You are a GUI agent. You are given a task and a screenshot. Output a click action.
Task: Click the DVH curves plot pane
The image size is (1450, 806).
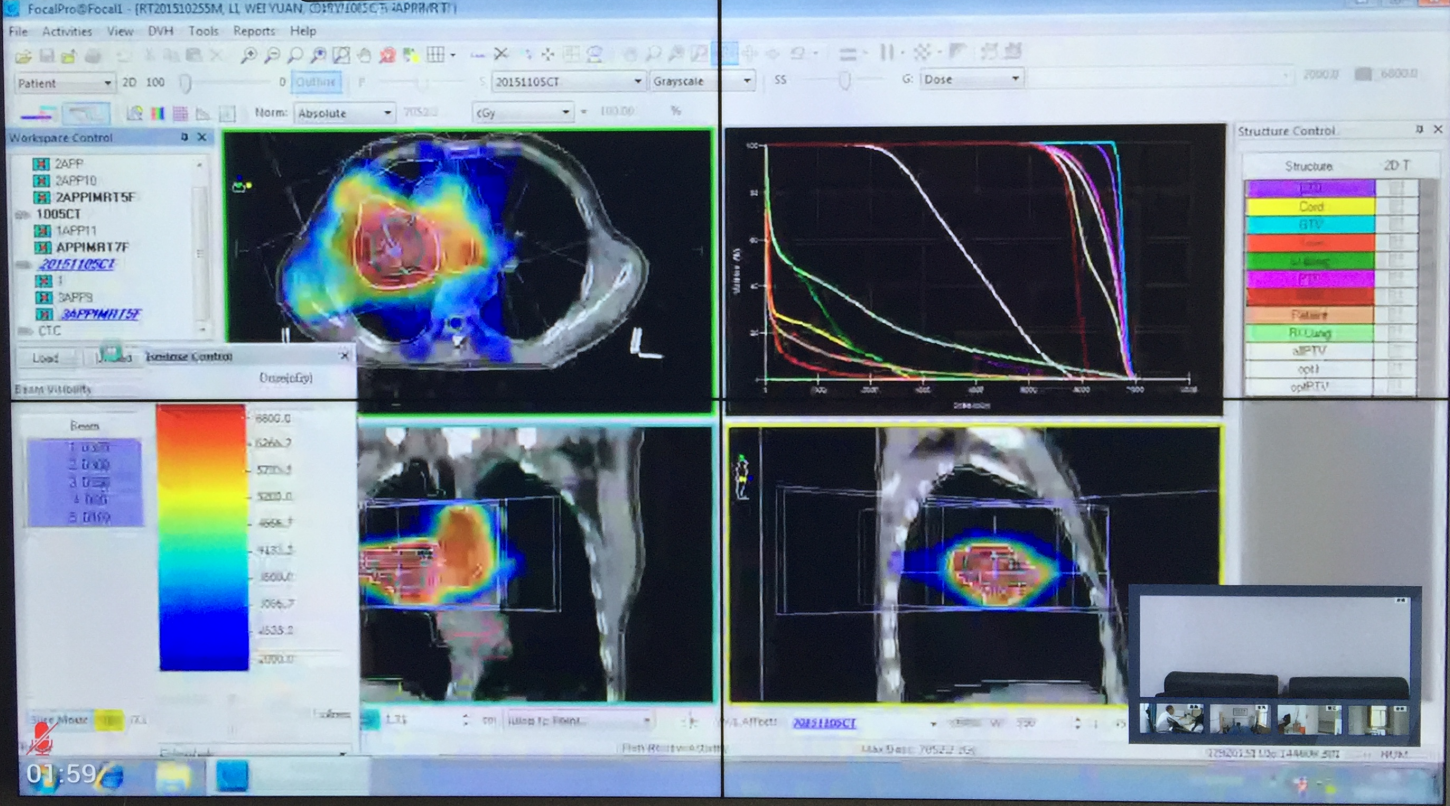975,269
